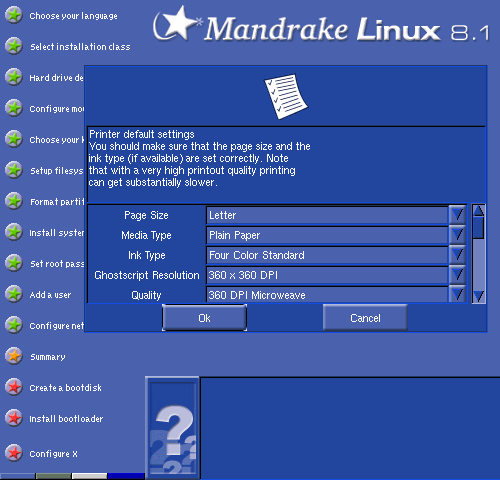Click the red star for Install bootloader
Screen dimensions: 500x480
(x=14, y=418)
